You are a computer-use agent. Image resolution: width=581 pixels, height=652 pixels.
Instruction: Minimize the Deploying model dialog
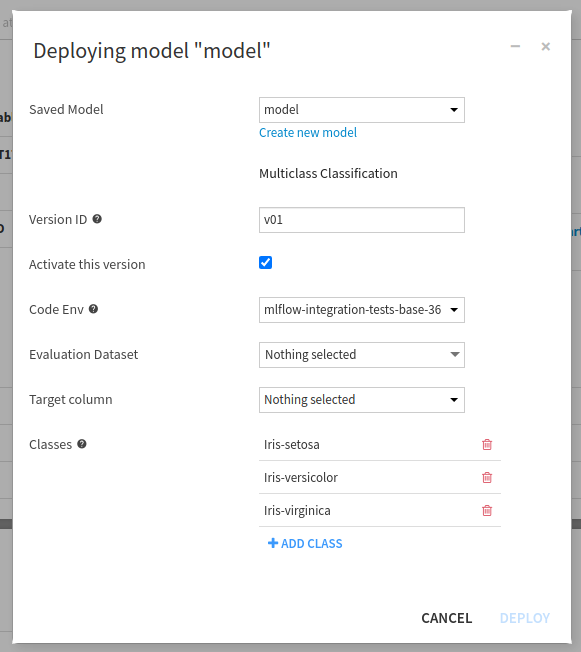(515, 46)
